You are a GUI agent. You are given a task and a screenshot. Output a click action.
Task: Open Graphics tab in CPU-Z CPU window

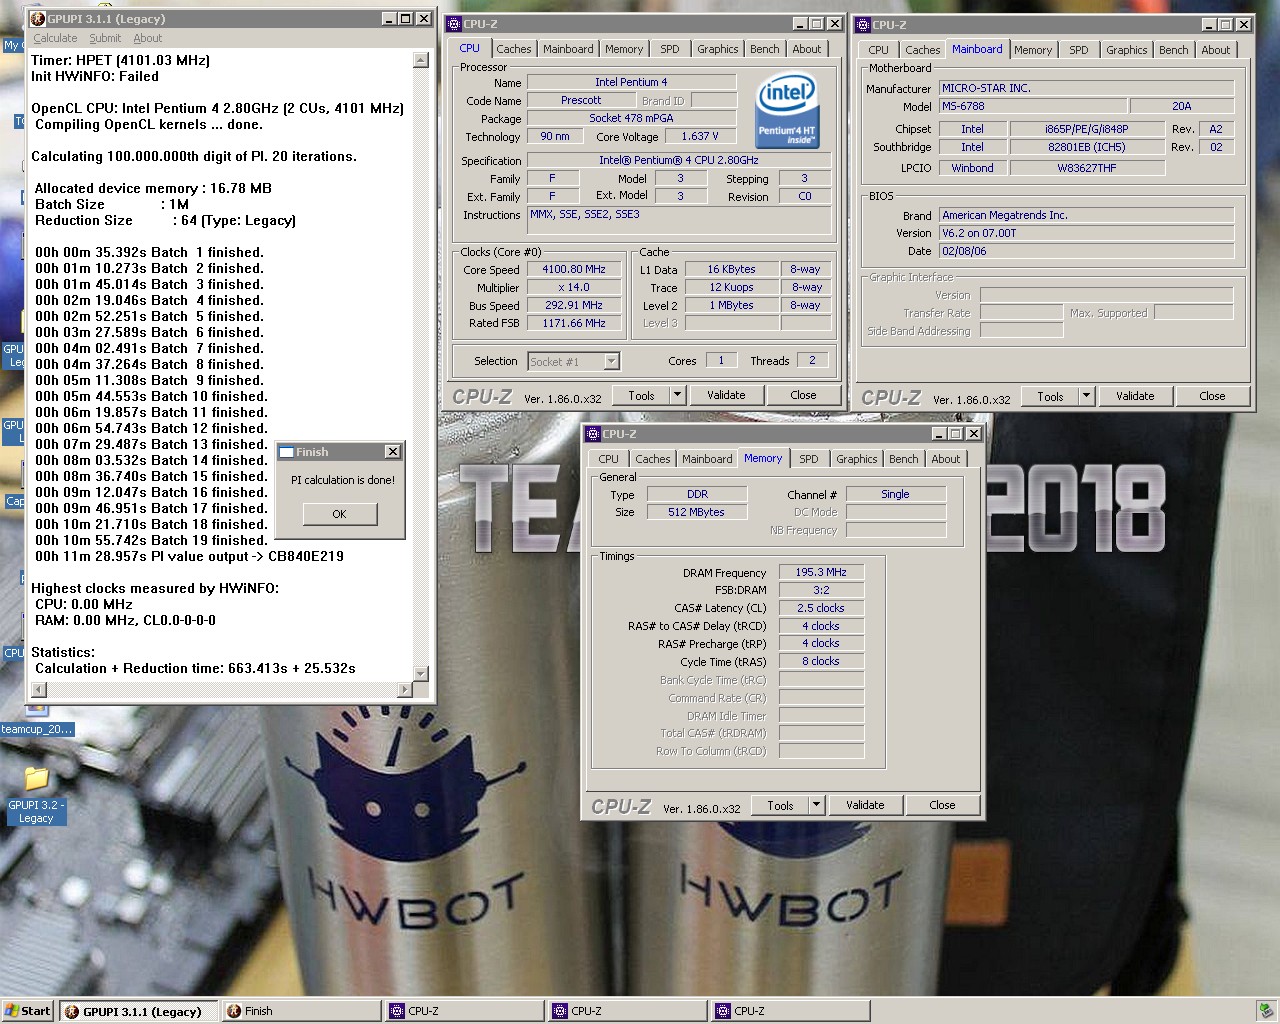[718, 49]
